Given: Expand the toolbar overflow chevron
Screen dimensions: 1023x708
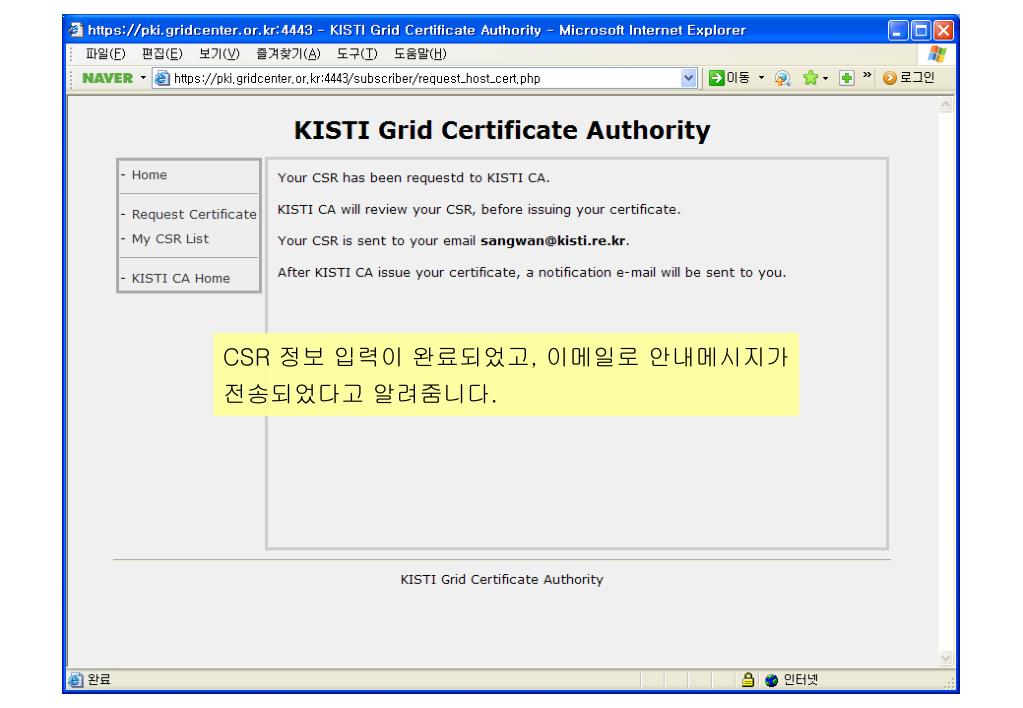Looking at the screenshot, I should tap(866, 75).
